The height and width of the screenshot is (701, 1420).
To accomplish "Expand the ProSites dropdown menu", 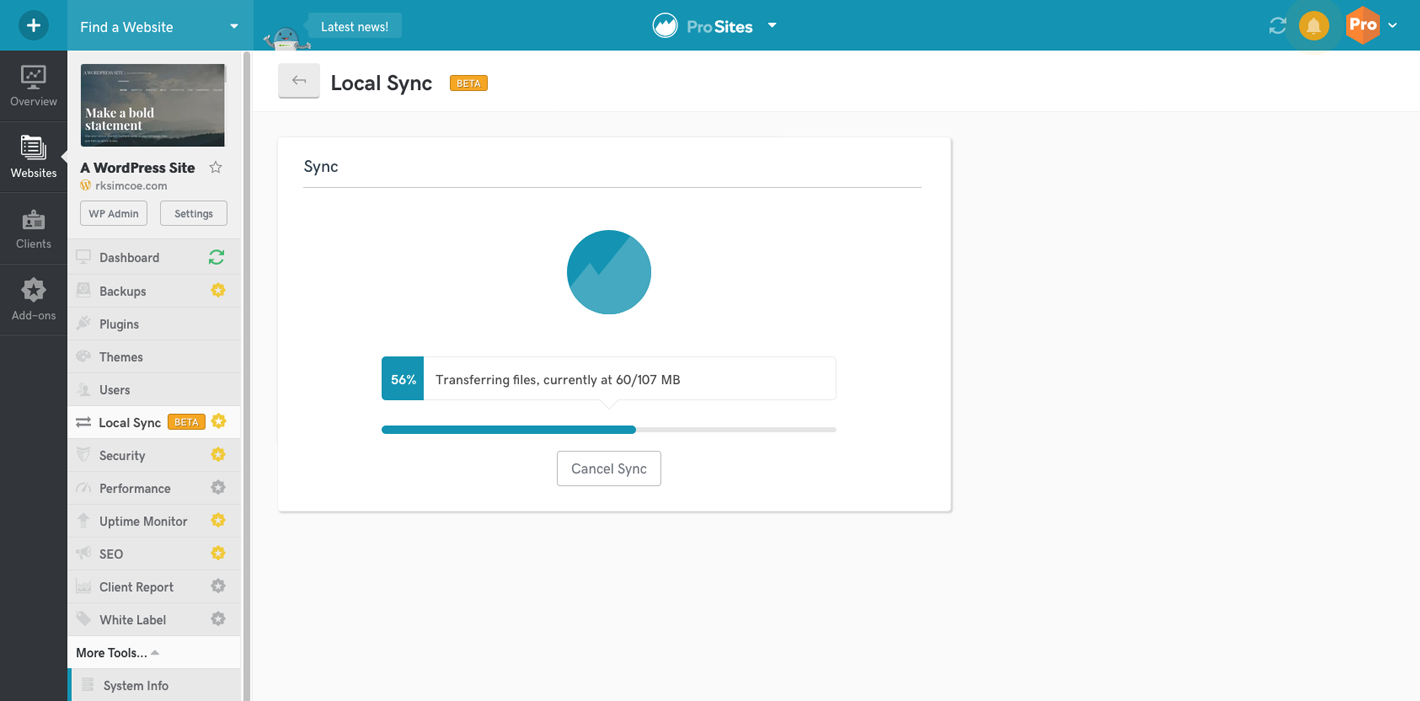I will coord(772,26).
